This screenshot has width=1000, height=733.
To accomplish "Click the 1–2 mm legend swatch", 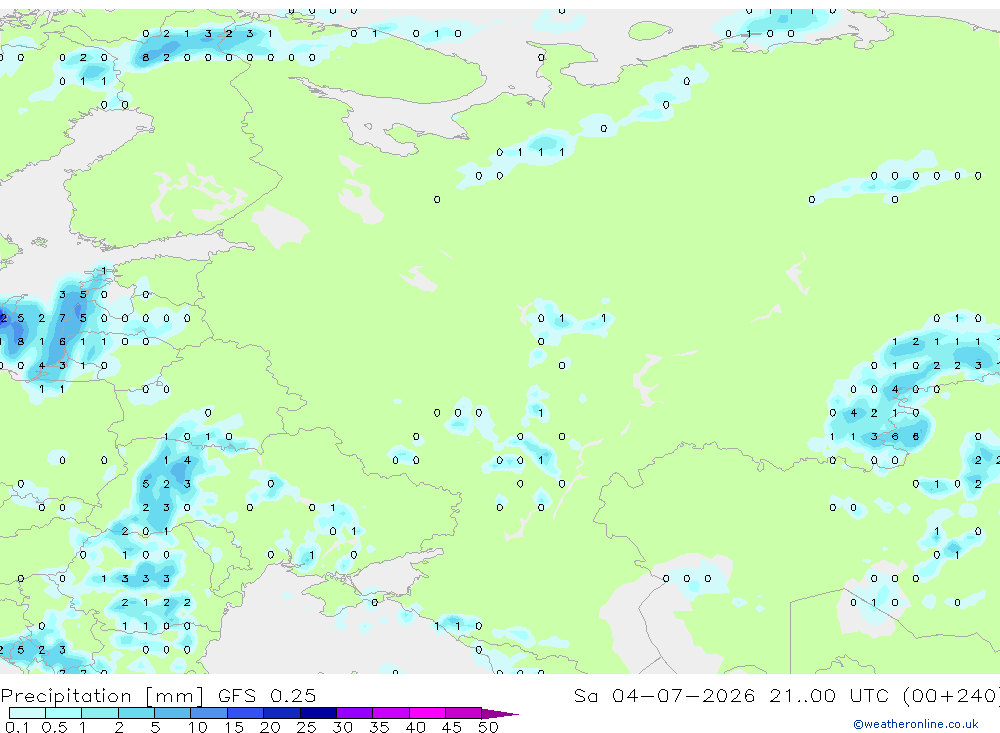I will pos(100,713).
